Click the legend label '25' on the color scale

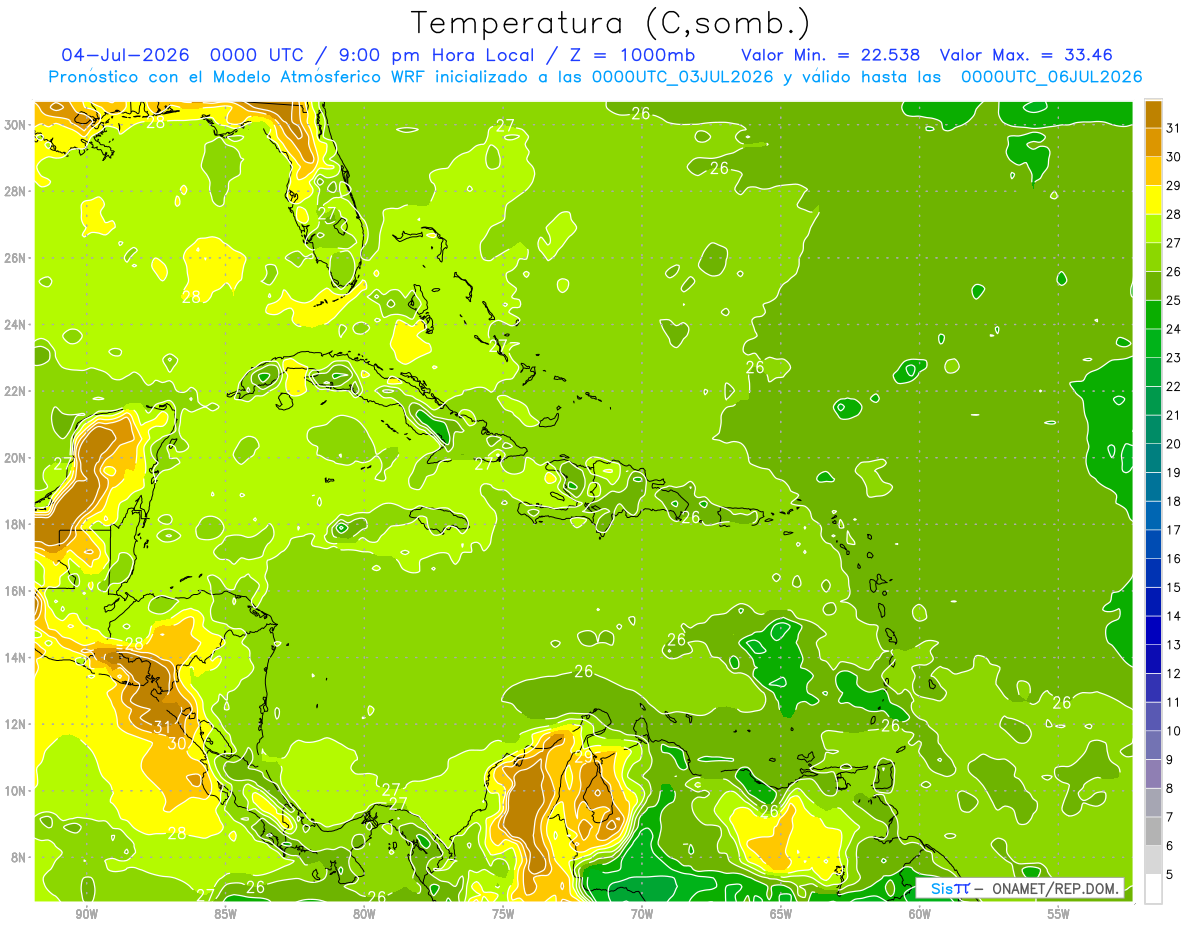(x=1174, y=301)
